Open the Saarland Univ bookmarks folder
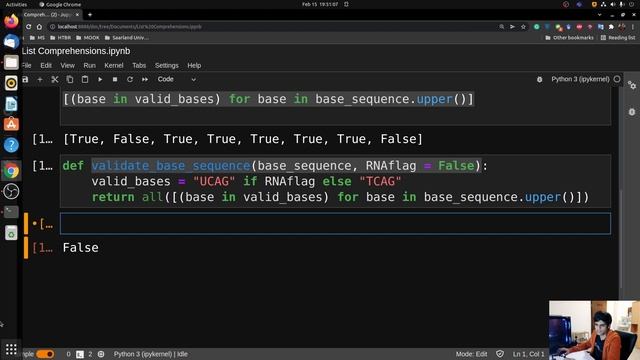This screenshot has width=640, height=360. 127,38
